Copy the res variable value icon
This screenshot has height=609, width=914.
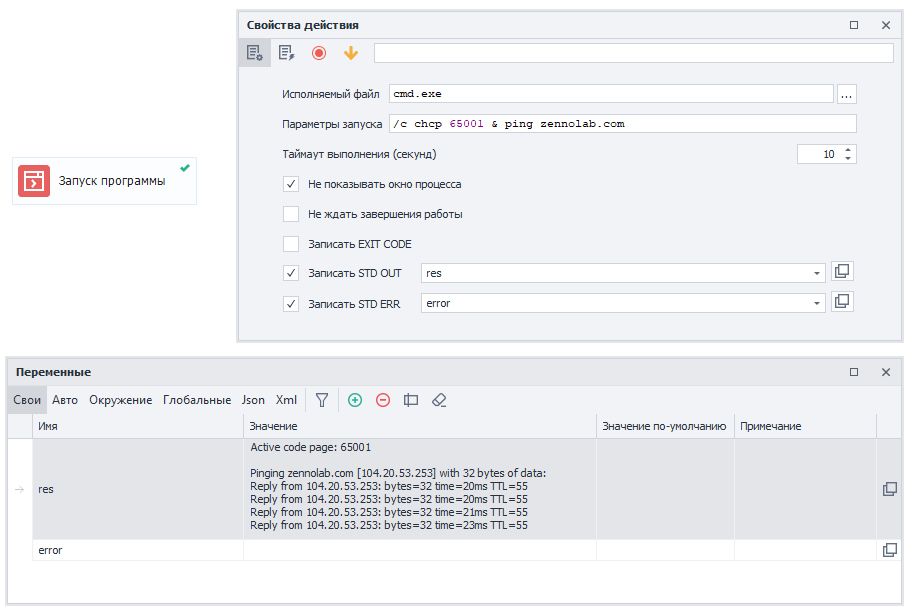(890, 489)
